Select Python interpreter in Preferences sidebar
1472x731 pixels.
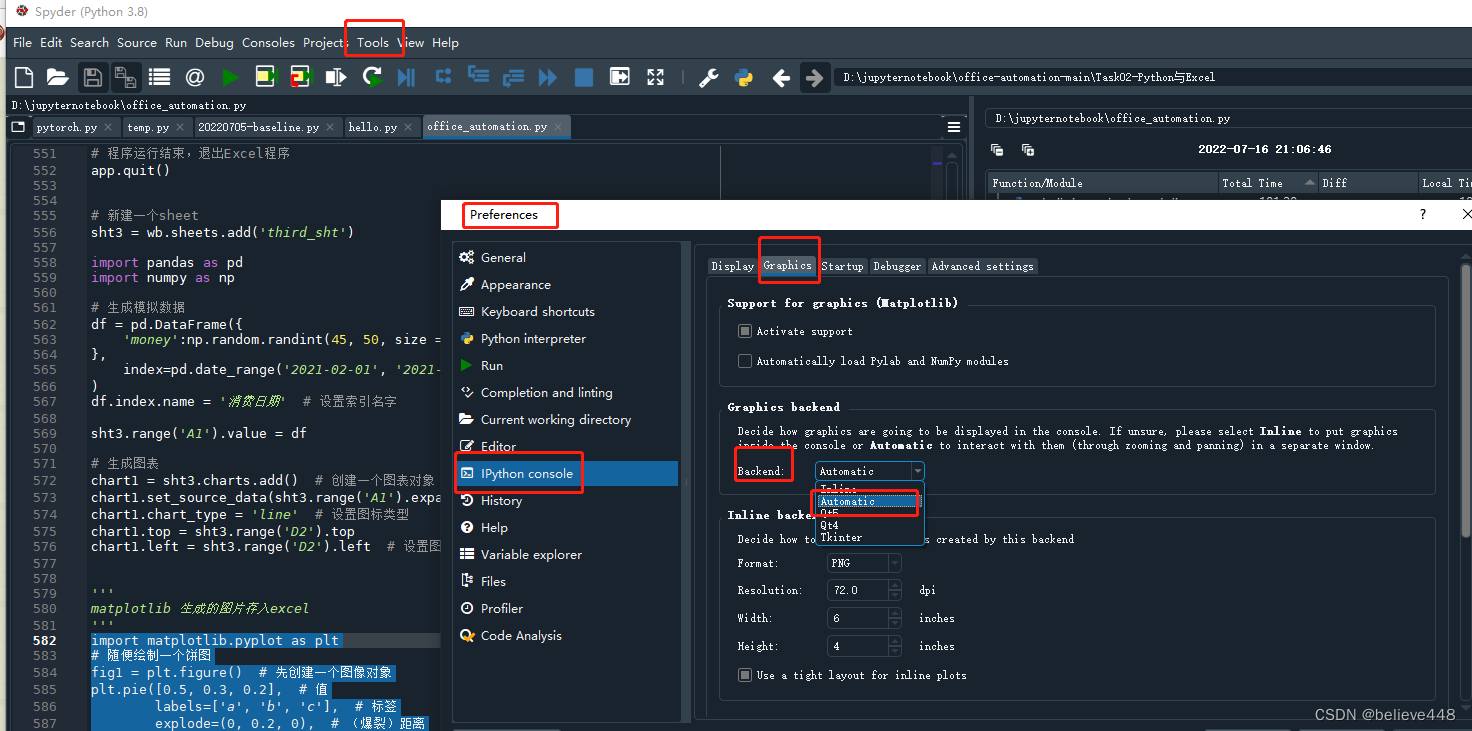point(565,339)
